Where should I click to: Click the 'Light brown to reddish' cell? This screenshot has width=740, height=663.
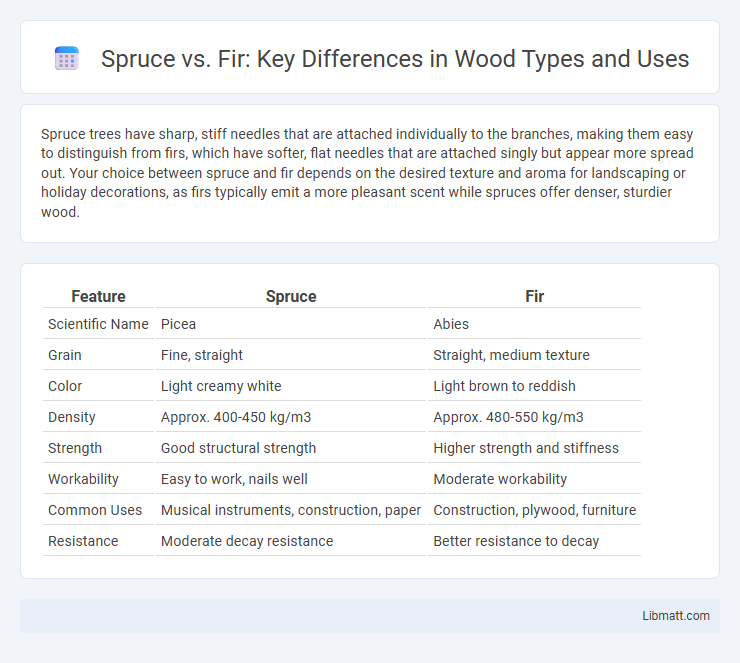click(x=534, y=386)
